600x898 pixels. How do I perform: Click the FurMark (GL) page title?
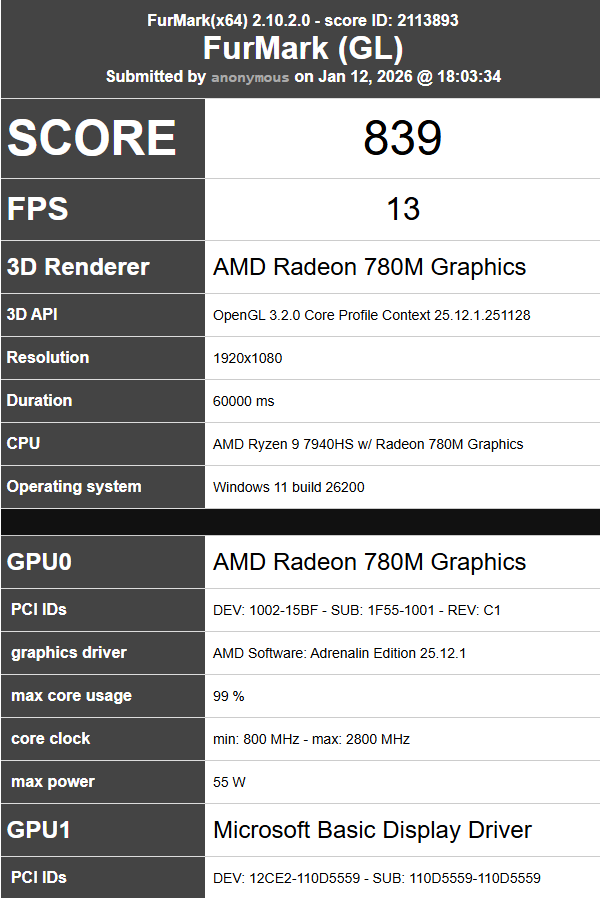[x=302, y=48]
